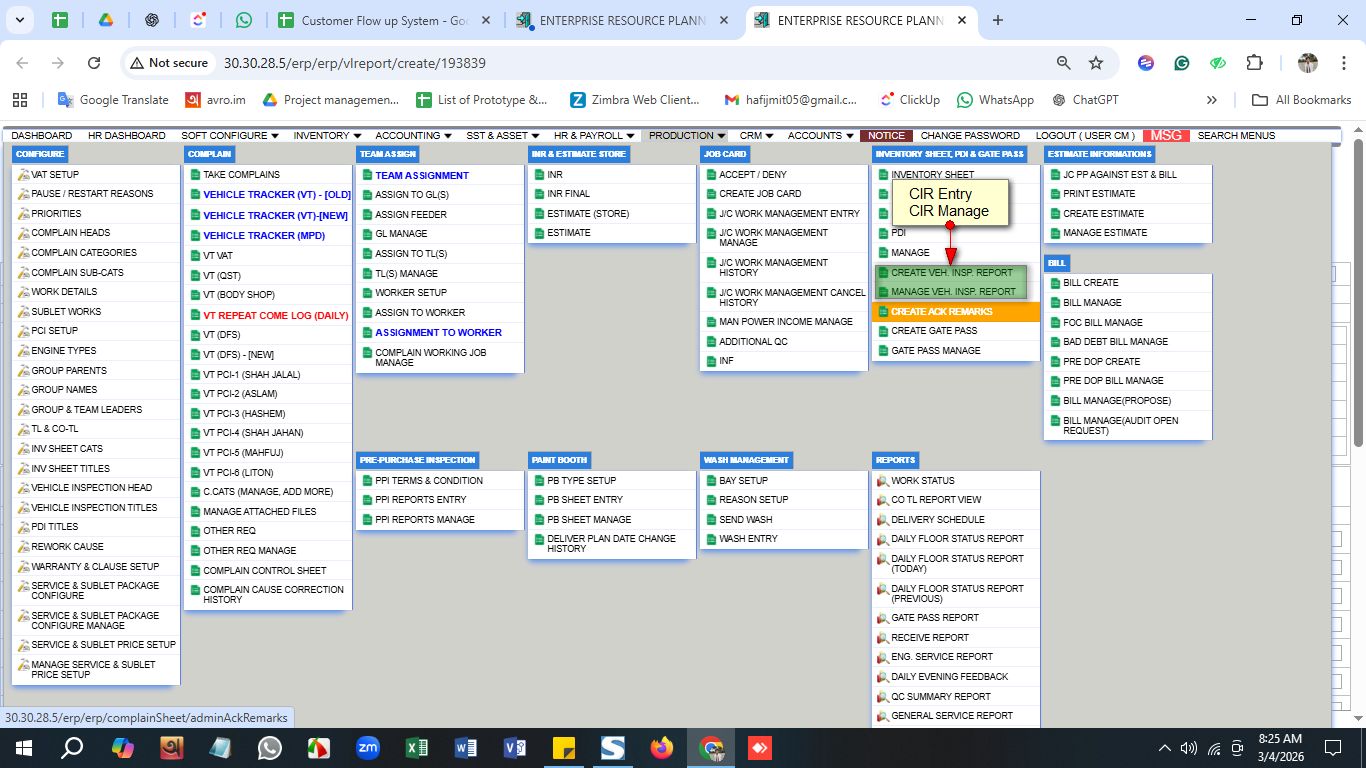This screenshot has height=768, width=1366.
Task: Open a new browser tab
Action: click(x=998, y=20)
